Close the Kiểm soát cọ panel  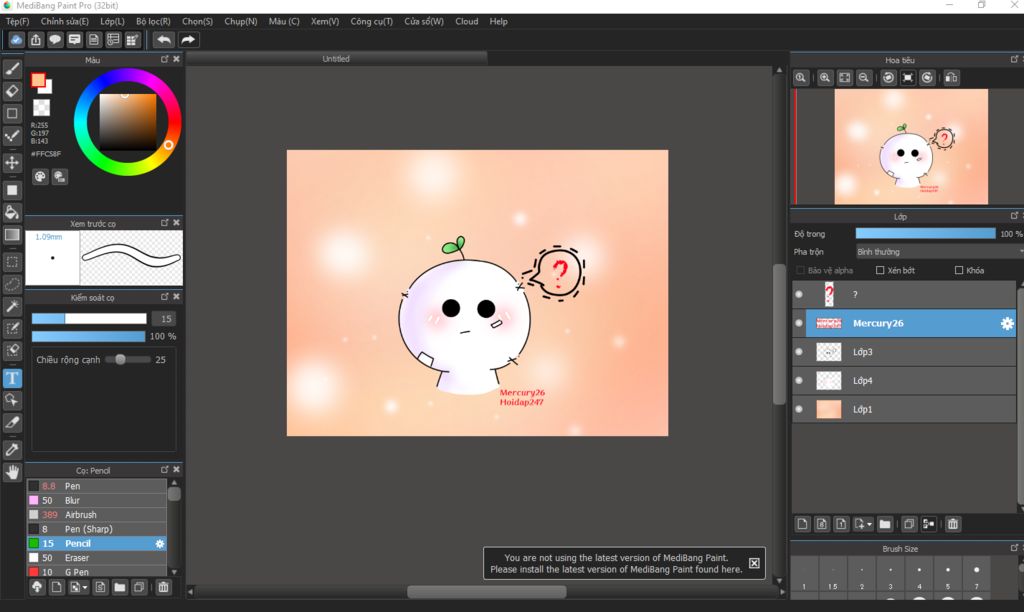176,297
